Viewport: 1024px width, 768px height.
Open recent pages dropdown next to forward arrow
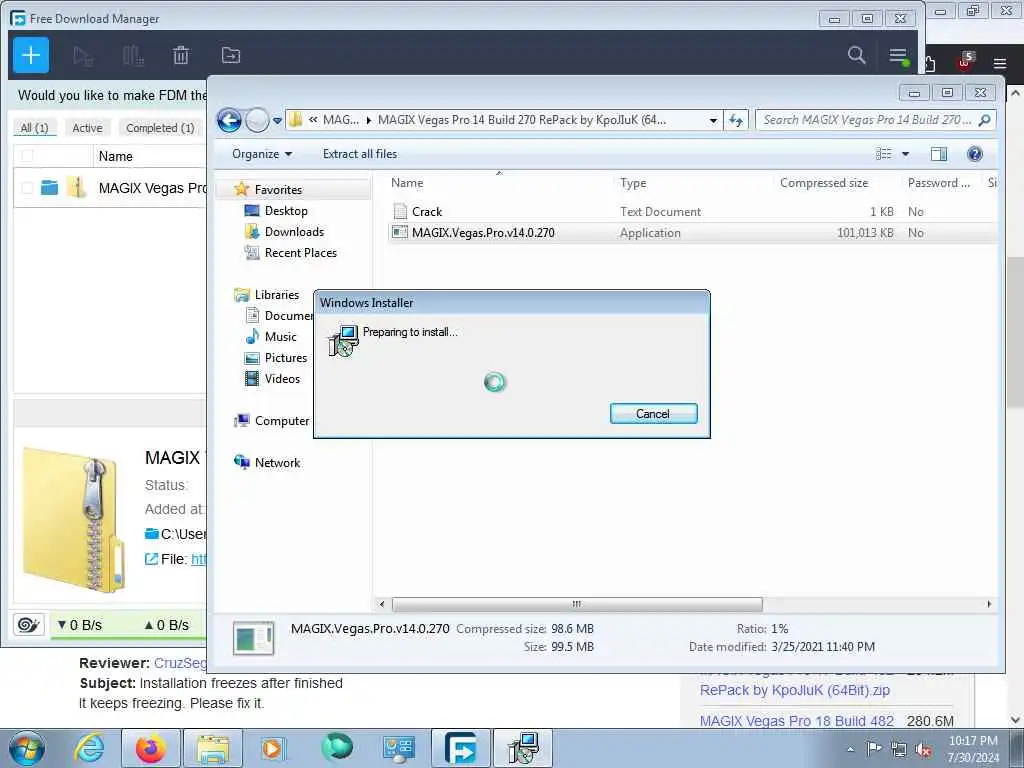278,120
